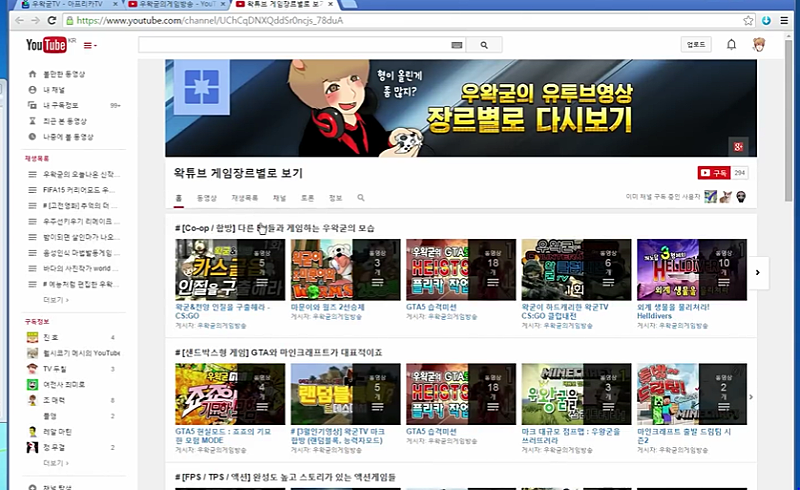Open the Worms playlist thumbnail
The width and height of the screenshot is (800, 490).
[345, 270]
